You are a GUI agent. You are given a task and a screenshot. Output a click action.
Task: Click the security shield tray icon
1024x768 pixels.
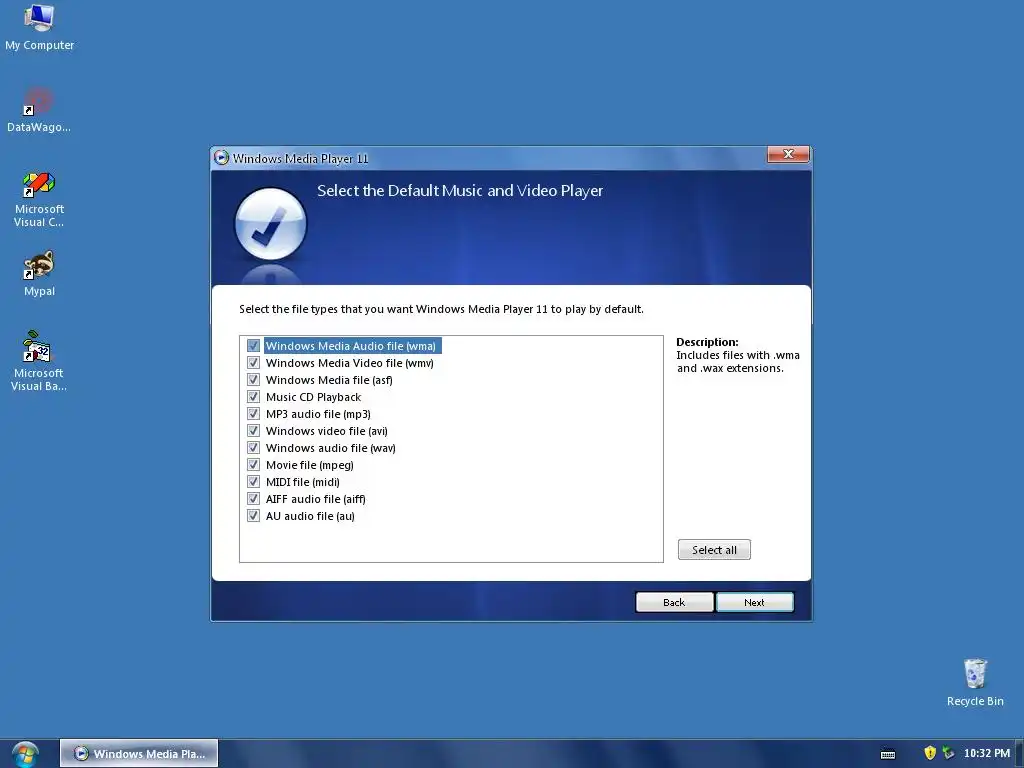coord(930,753)
